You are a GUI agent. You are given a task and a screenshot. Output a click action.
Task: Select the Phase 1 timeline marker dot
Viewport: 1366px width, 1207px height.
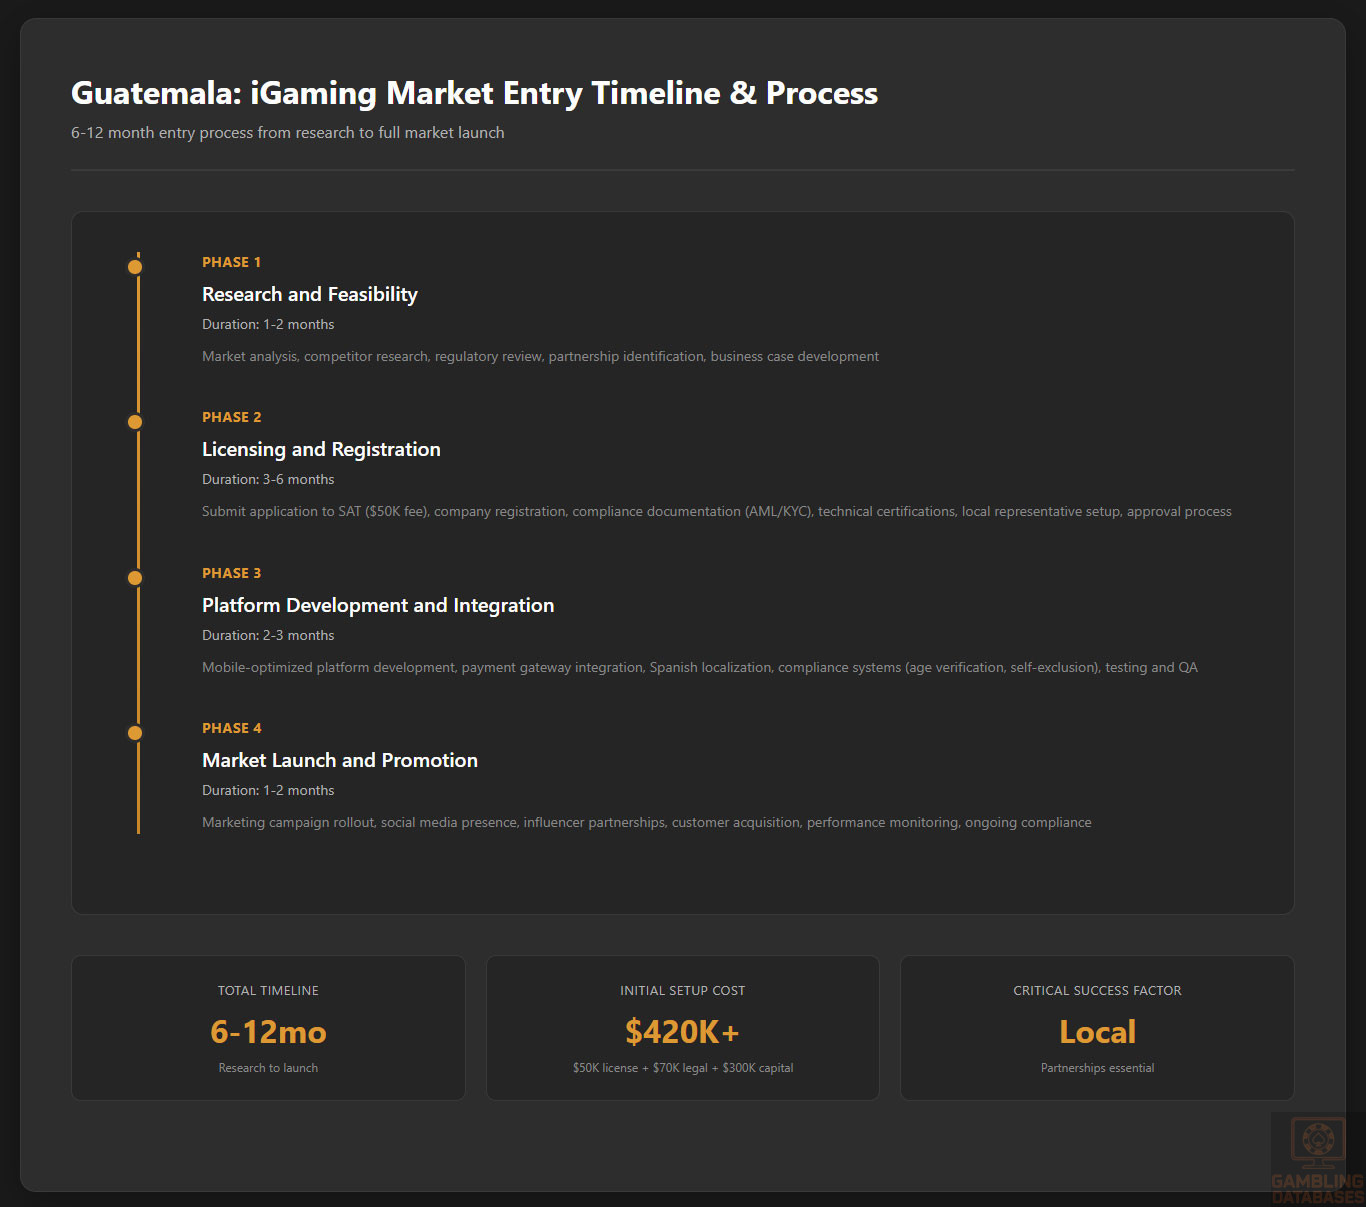[x=135, y=267]
